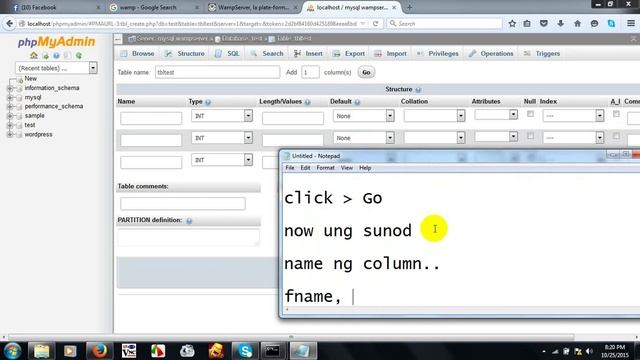Screen dimensions: 640x360
Task: Select the test database in tree
Action: [x=30, y=125]
